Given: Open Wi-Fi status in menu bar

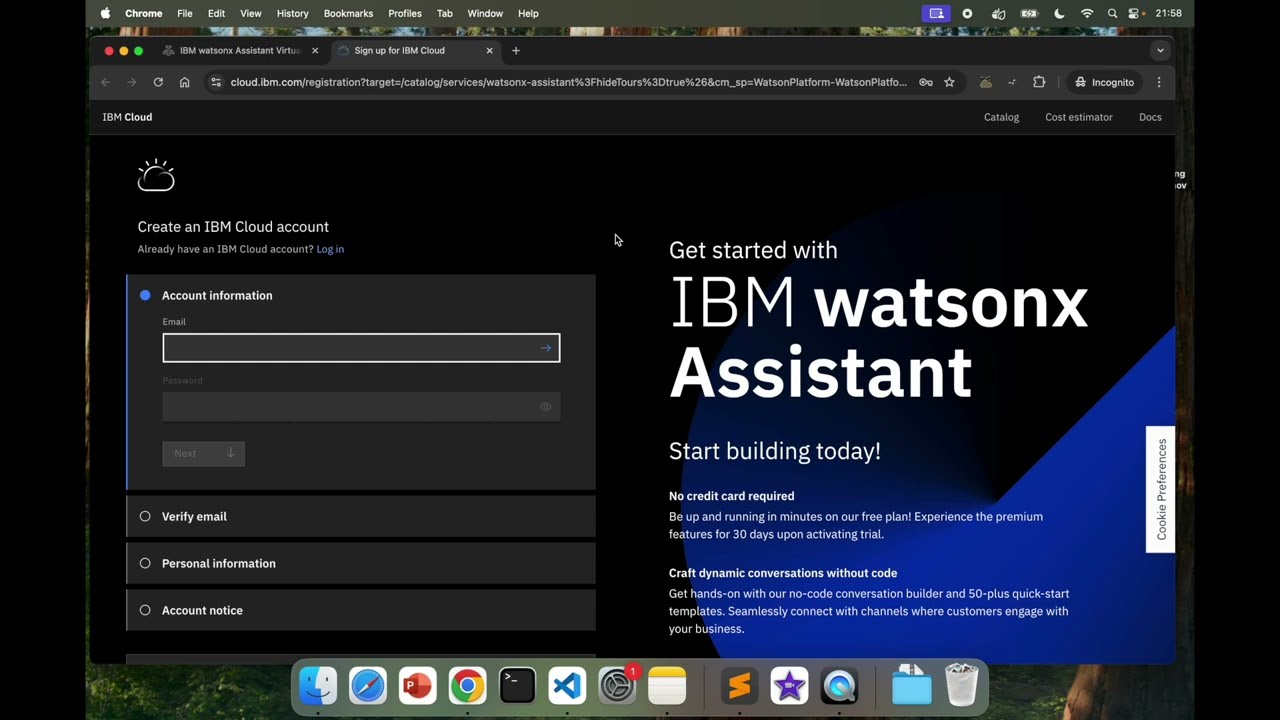Looking at the screenshot, I should point(1087,13).
